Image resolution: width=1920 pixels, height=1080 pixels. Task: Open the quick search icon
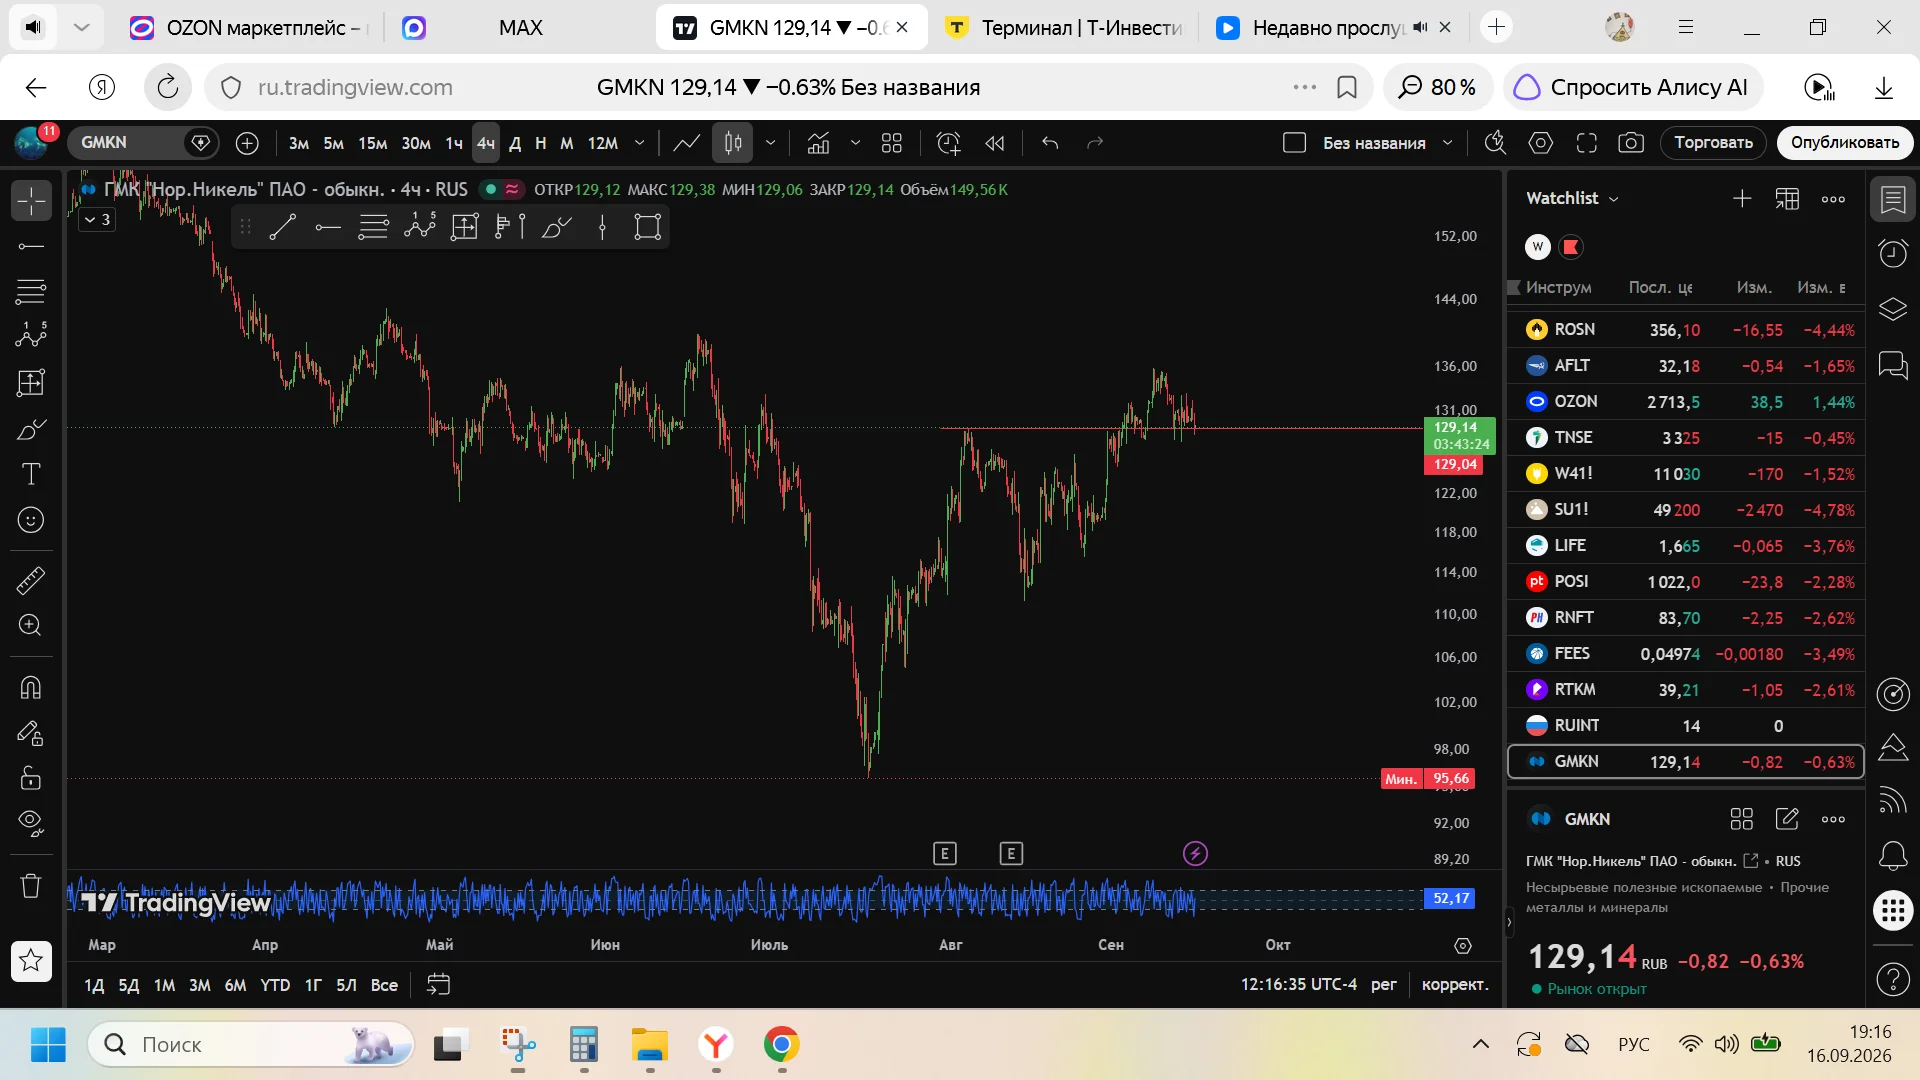1495,143
